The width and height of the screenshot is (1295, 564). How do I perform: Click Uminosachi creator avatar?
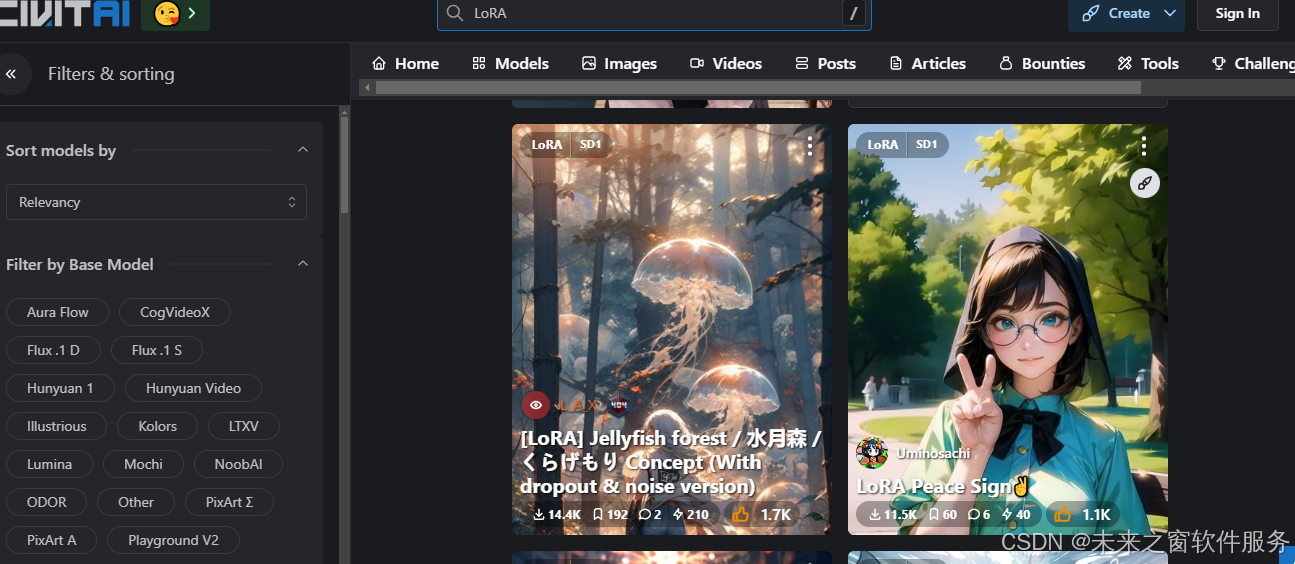872,453
